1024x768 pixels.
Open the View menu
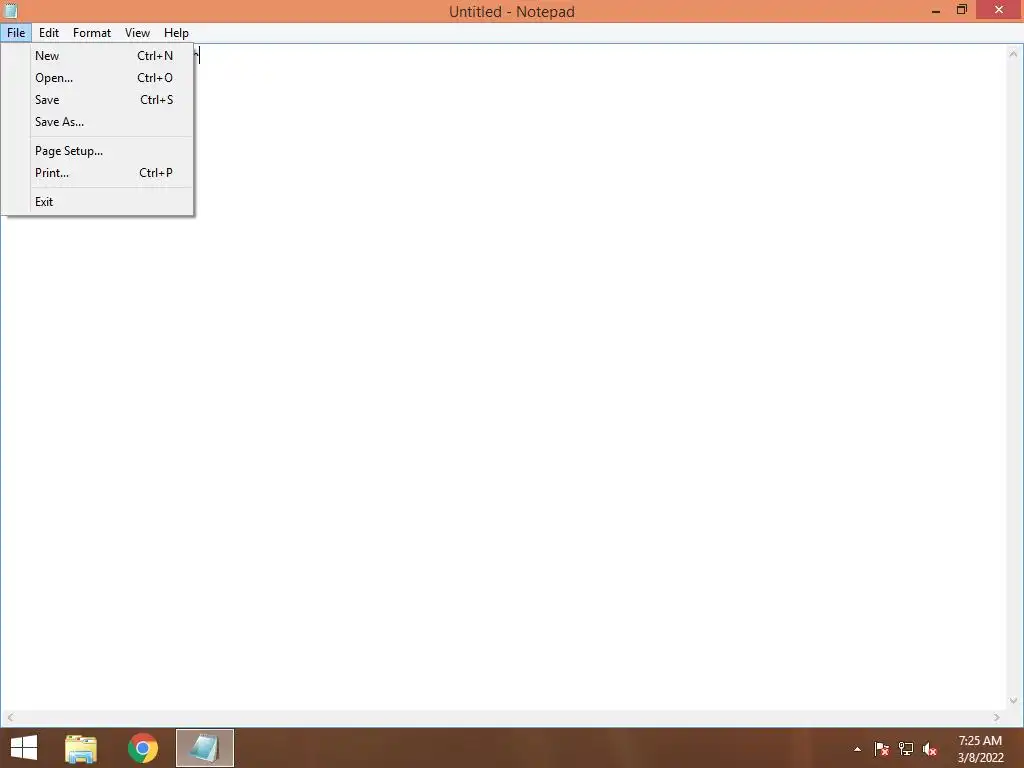click(x=137, y=33)
